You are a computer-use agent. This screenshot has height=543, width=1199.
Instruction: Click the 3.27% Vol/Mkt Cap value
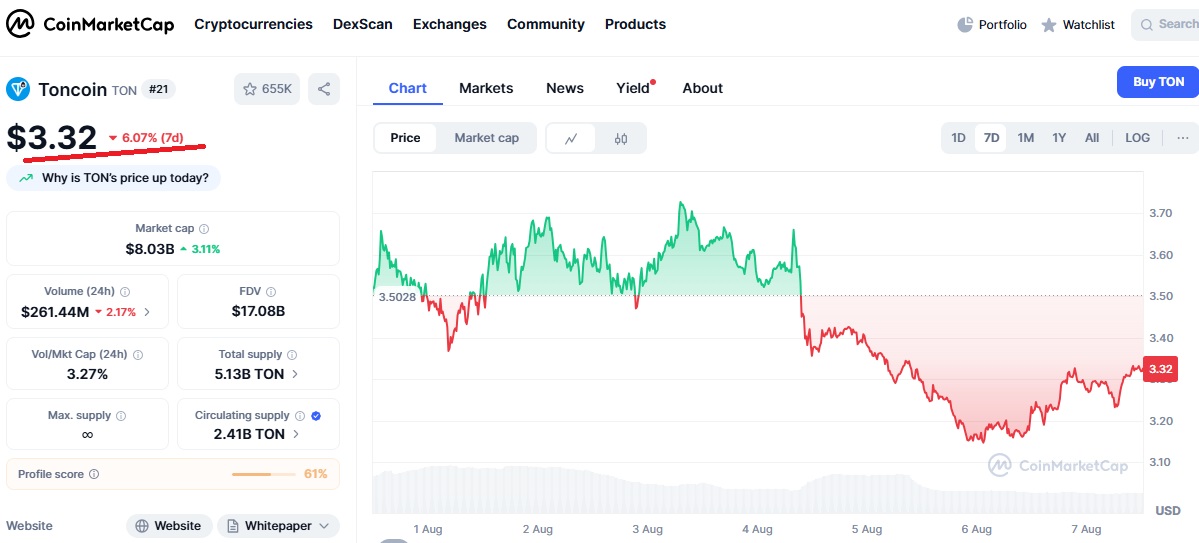[87, 374]
